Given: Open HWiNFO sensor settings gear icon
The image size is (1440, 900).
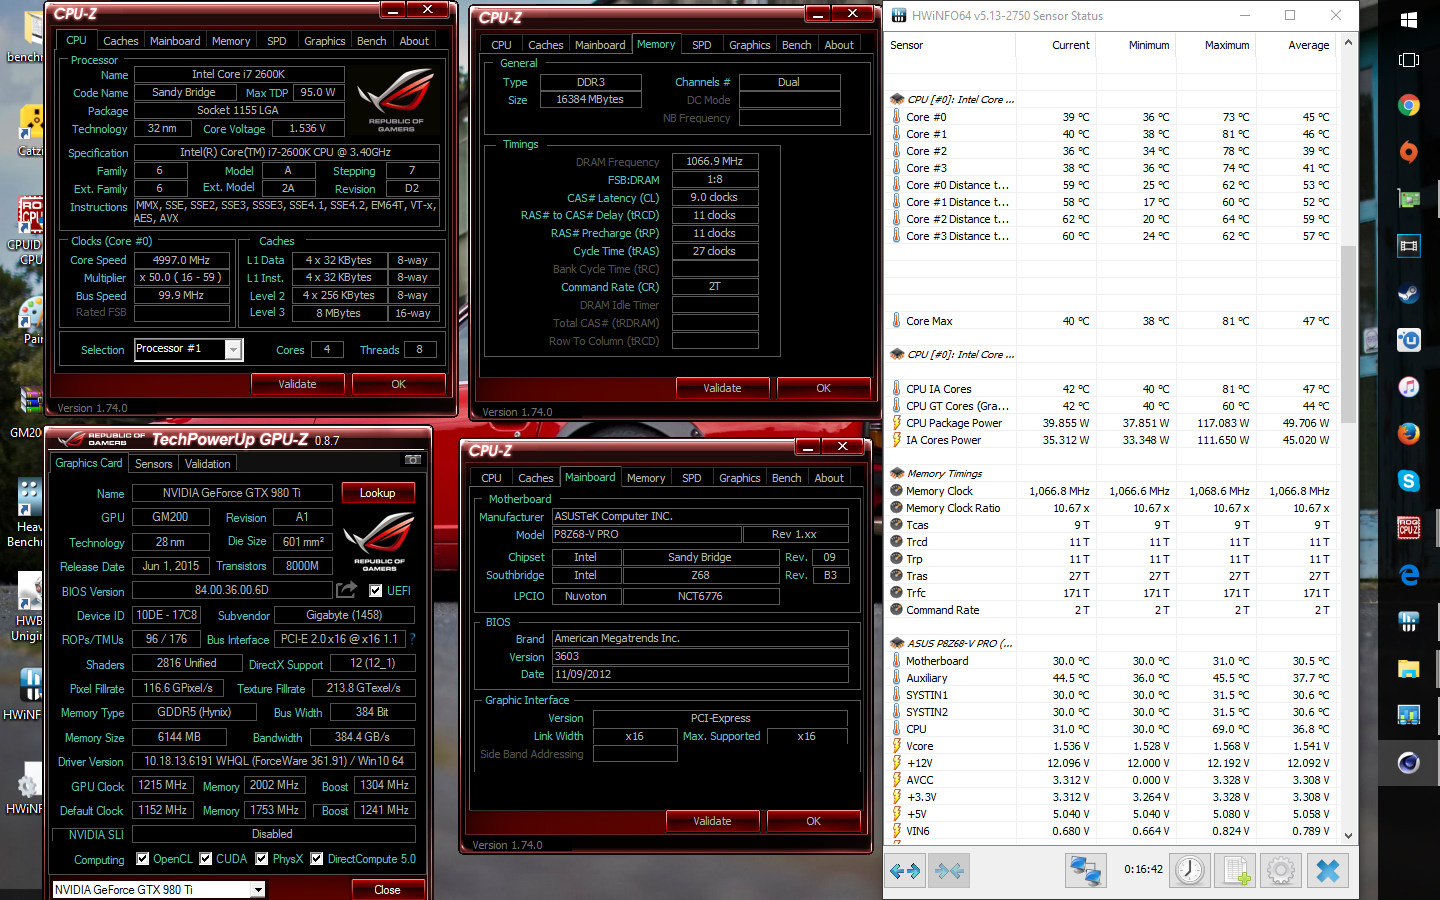Looking at the screenshot, I should tap(1281, 871).
